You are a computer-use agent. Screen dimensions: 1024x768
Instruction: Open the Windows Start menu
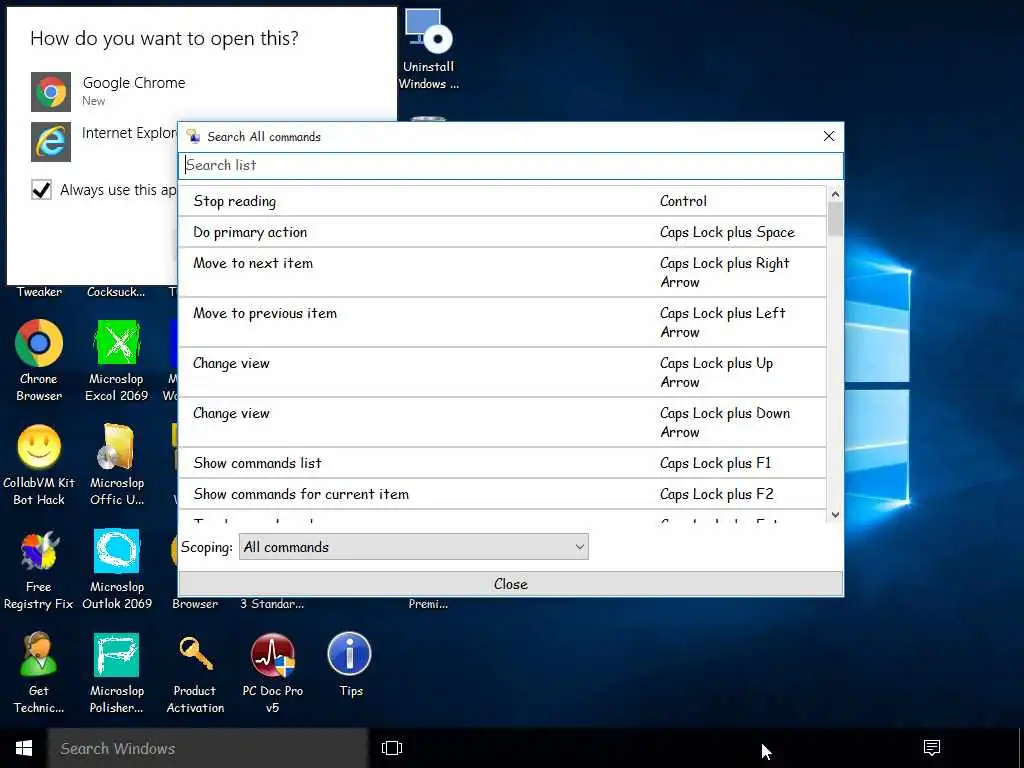coord(24,748)
